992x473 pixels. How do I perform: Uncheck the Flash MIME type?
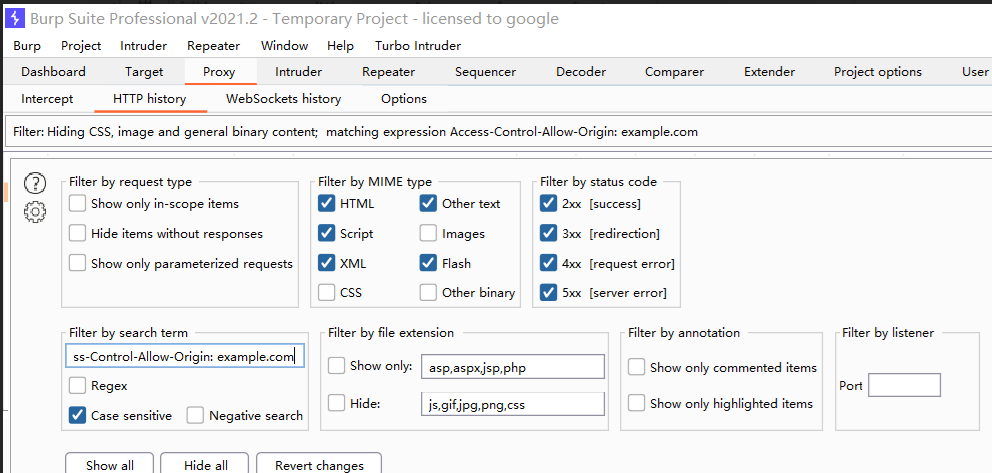(x=428, y=263)
